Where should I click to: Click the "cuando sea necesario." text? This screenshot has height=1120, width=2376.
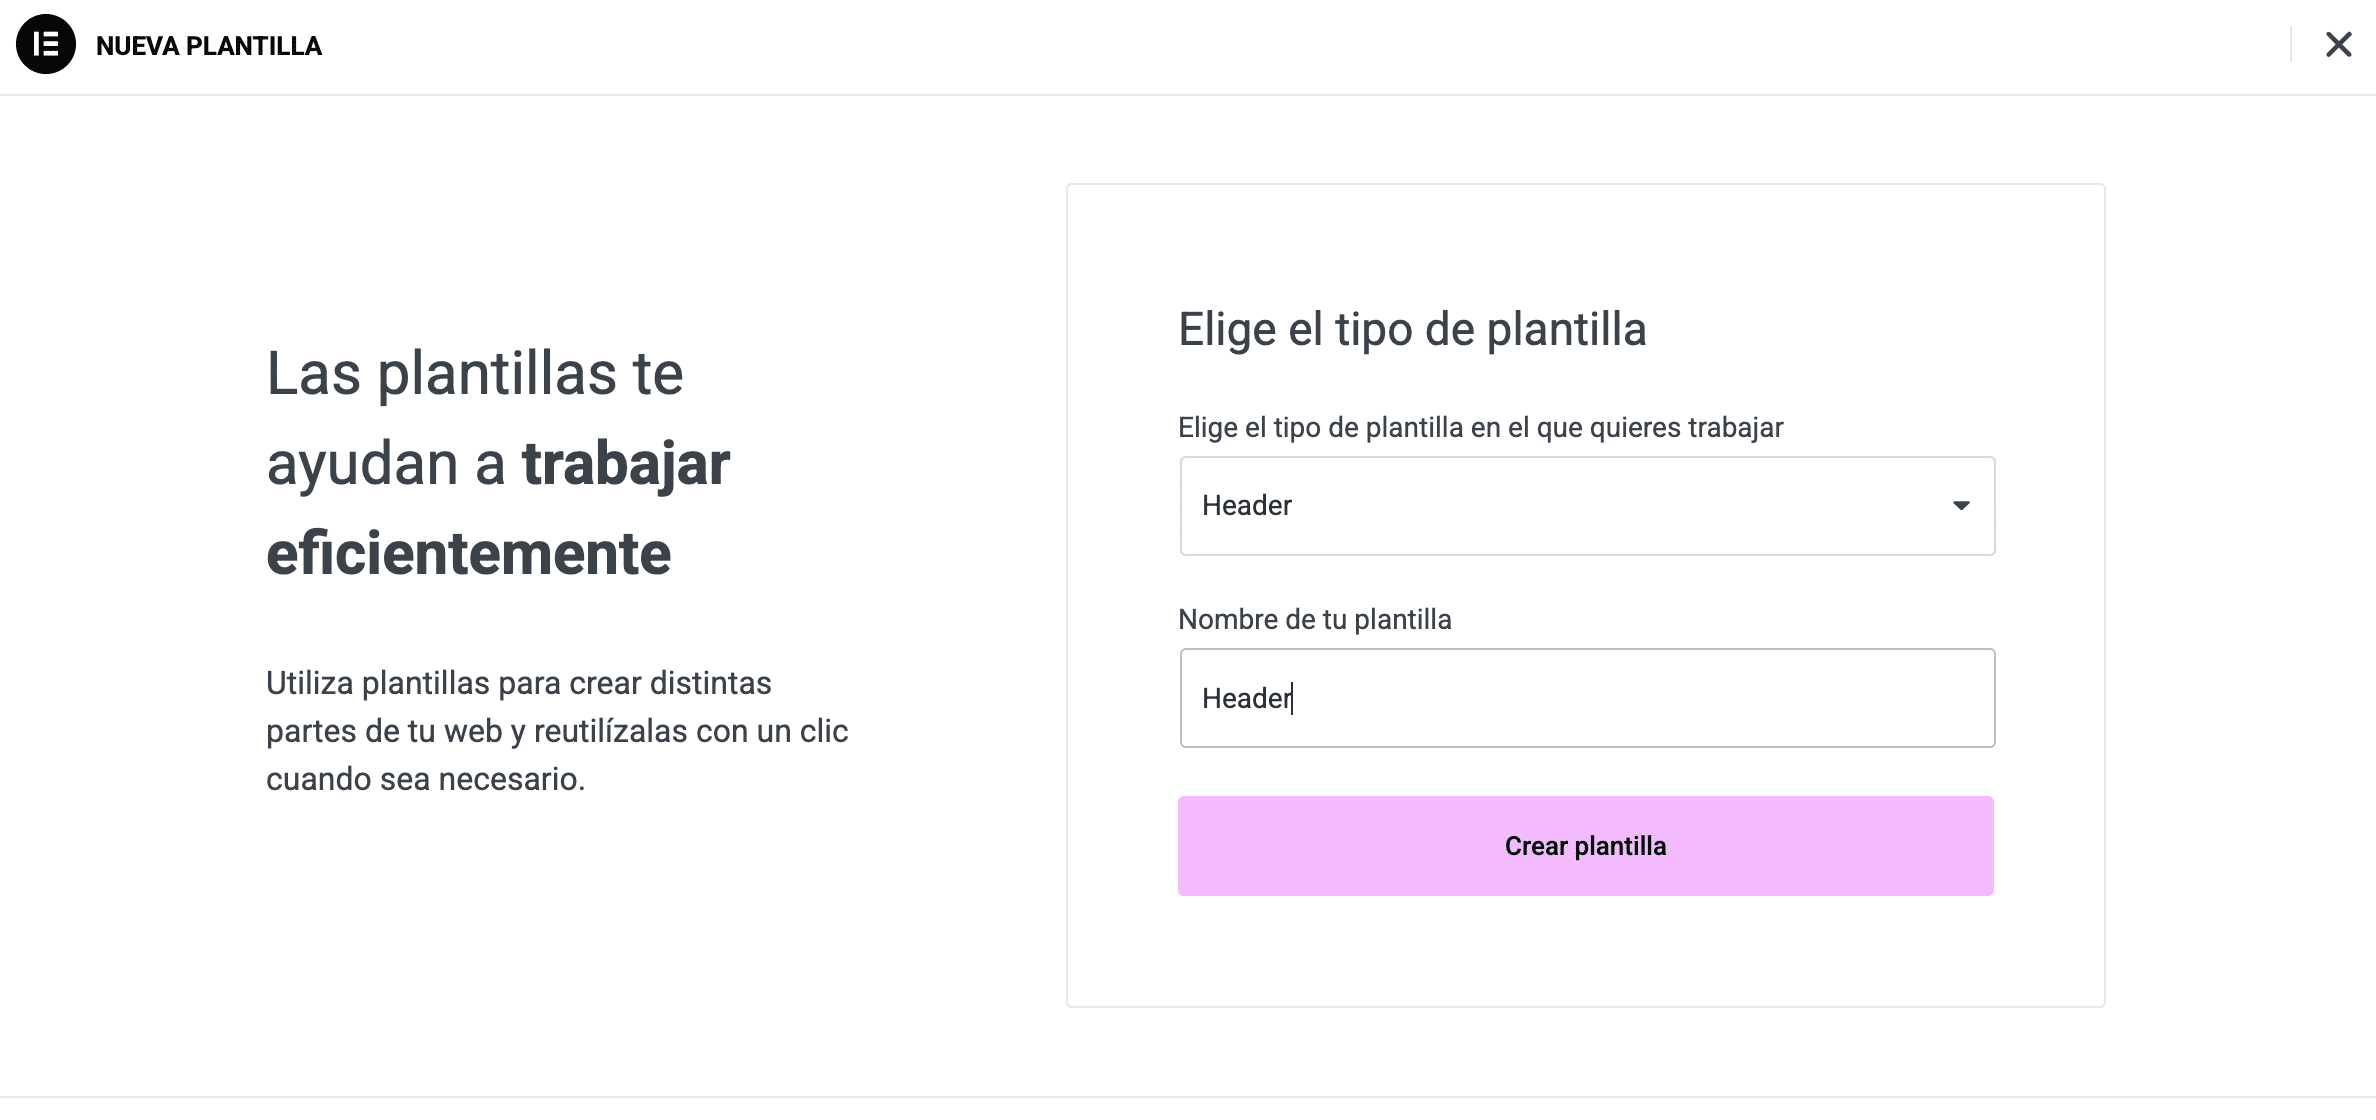[x=425, y=779]
